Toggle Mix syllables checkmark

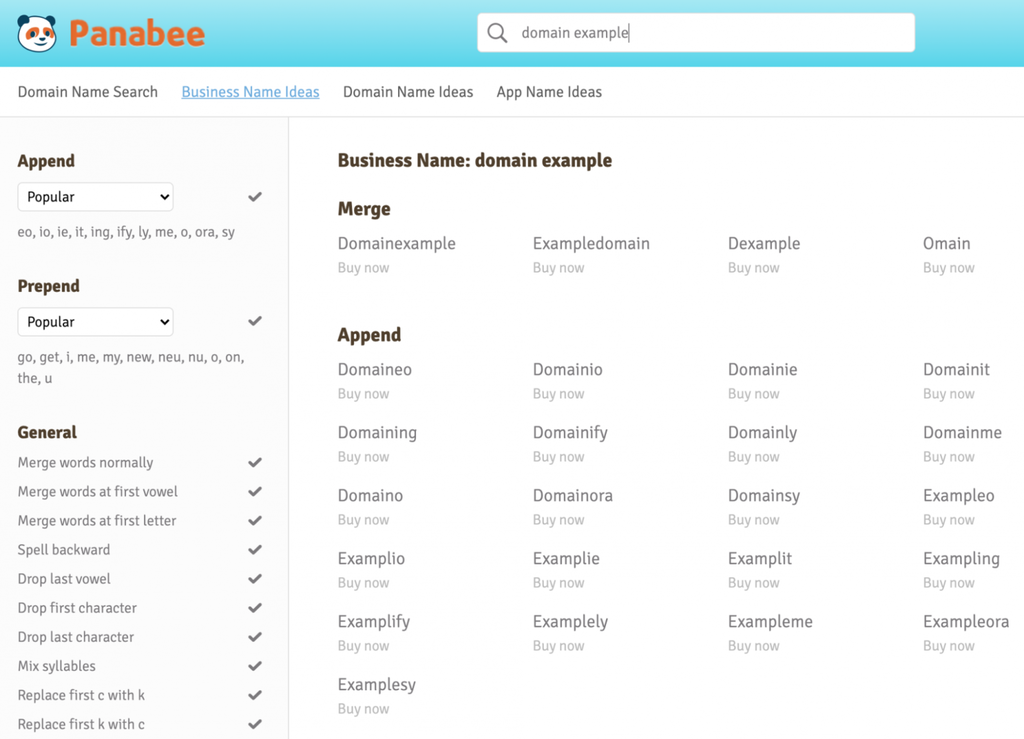pyautogui.click(x=255, y=666)
